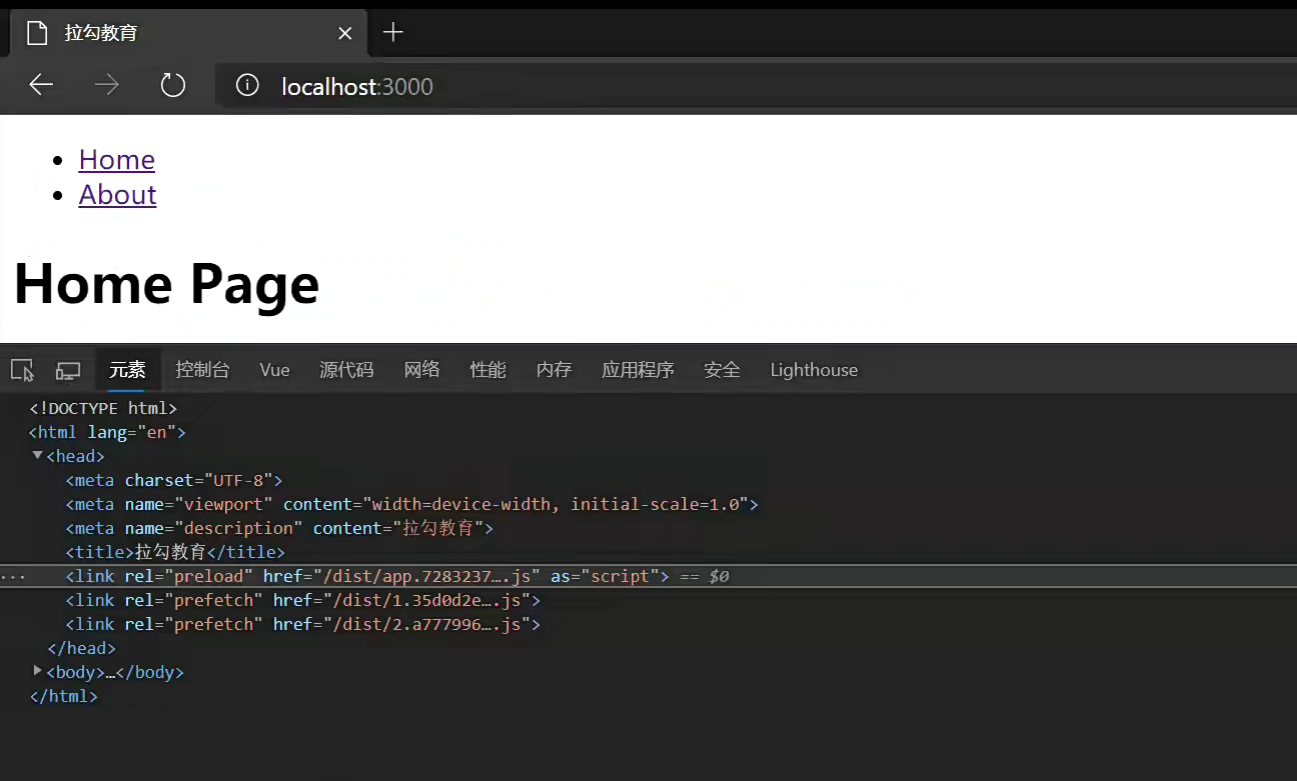Open a new tab with plus button

(x=393, y=33)
